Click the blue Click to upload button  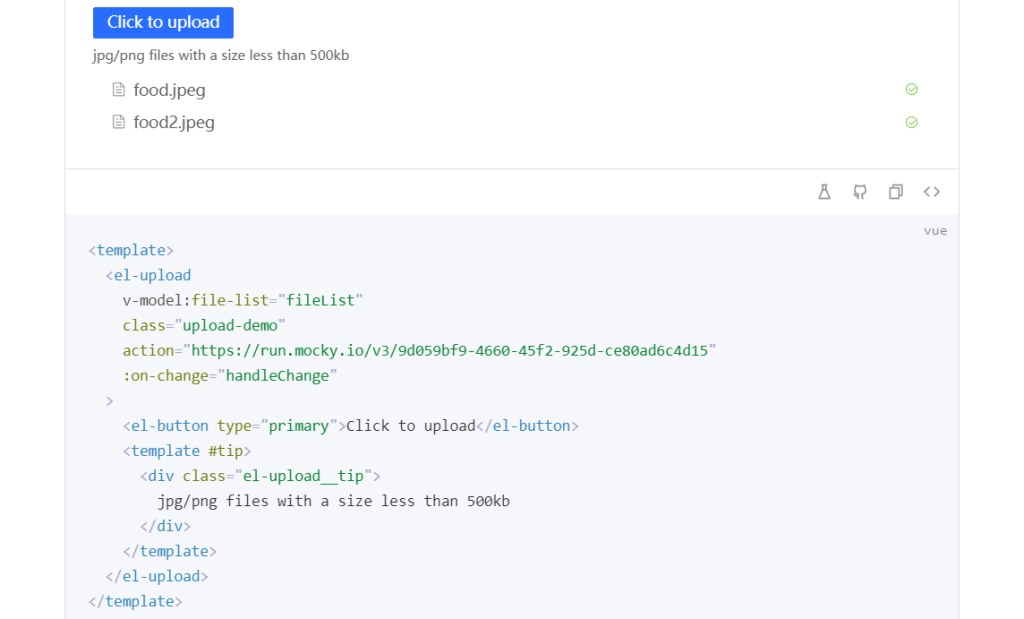coord(163,22)
